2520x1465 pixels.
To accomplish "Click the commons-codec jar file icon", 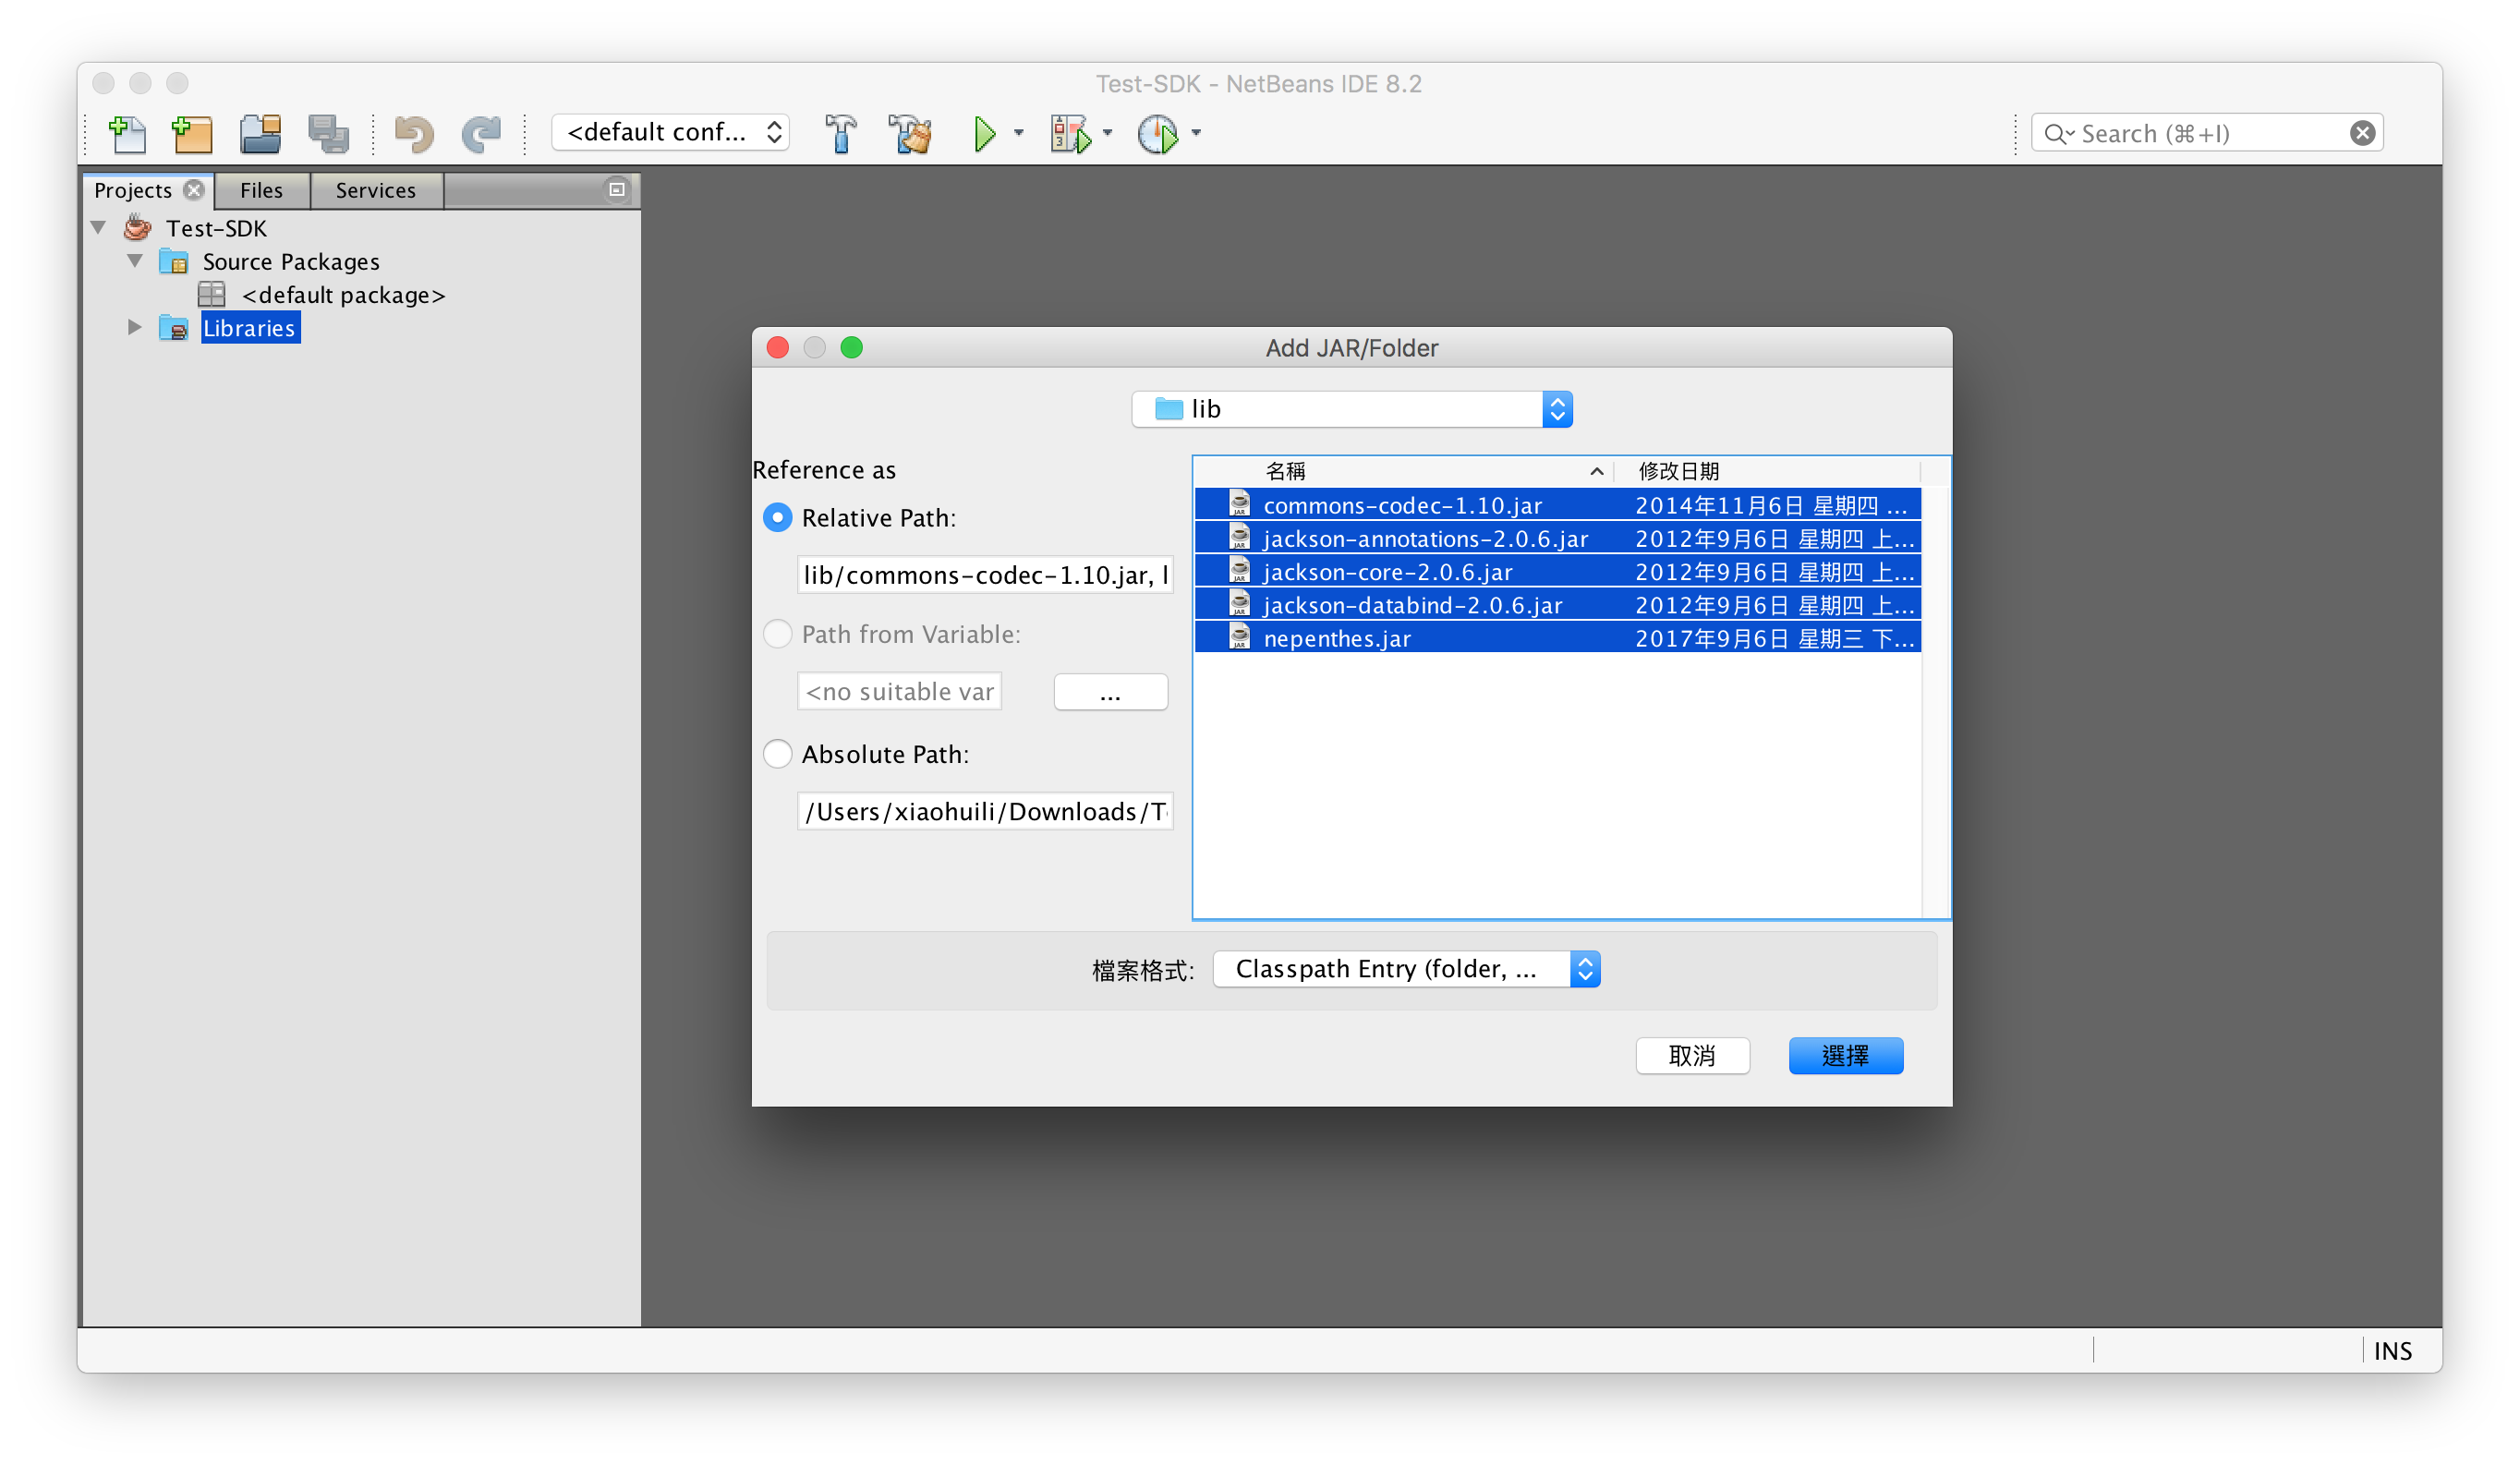I will click(x=1239, y=503).
